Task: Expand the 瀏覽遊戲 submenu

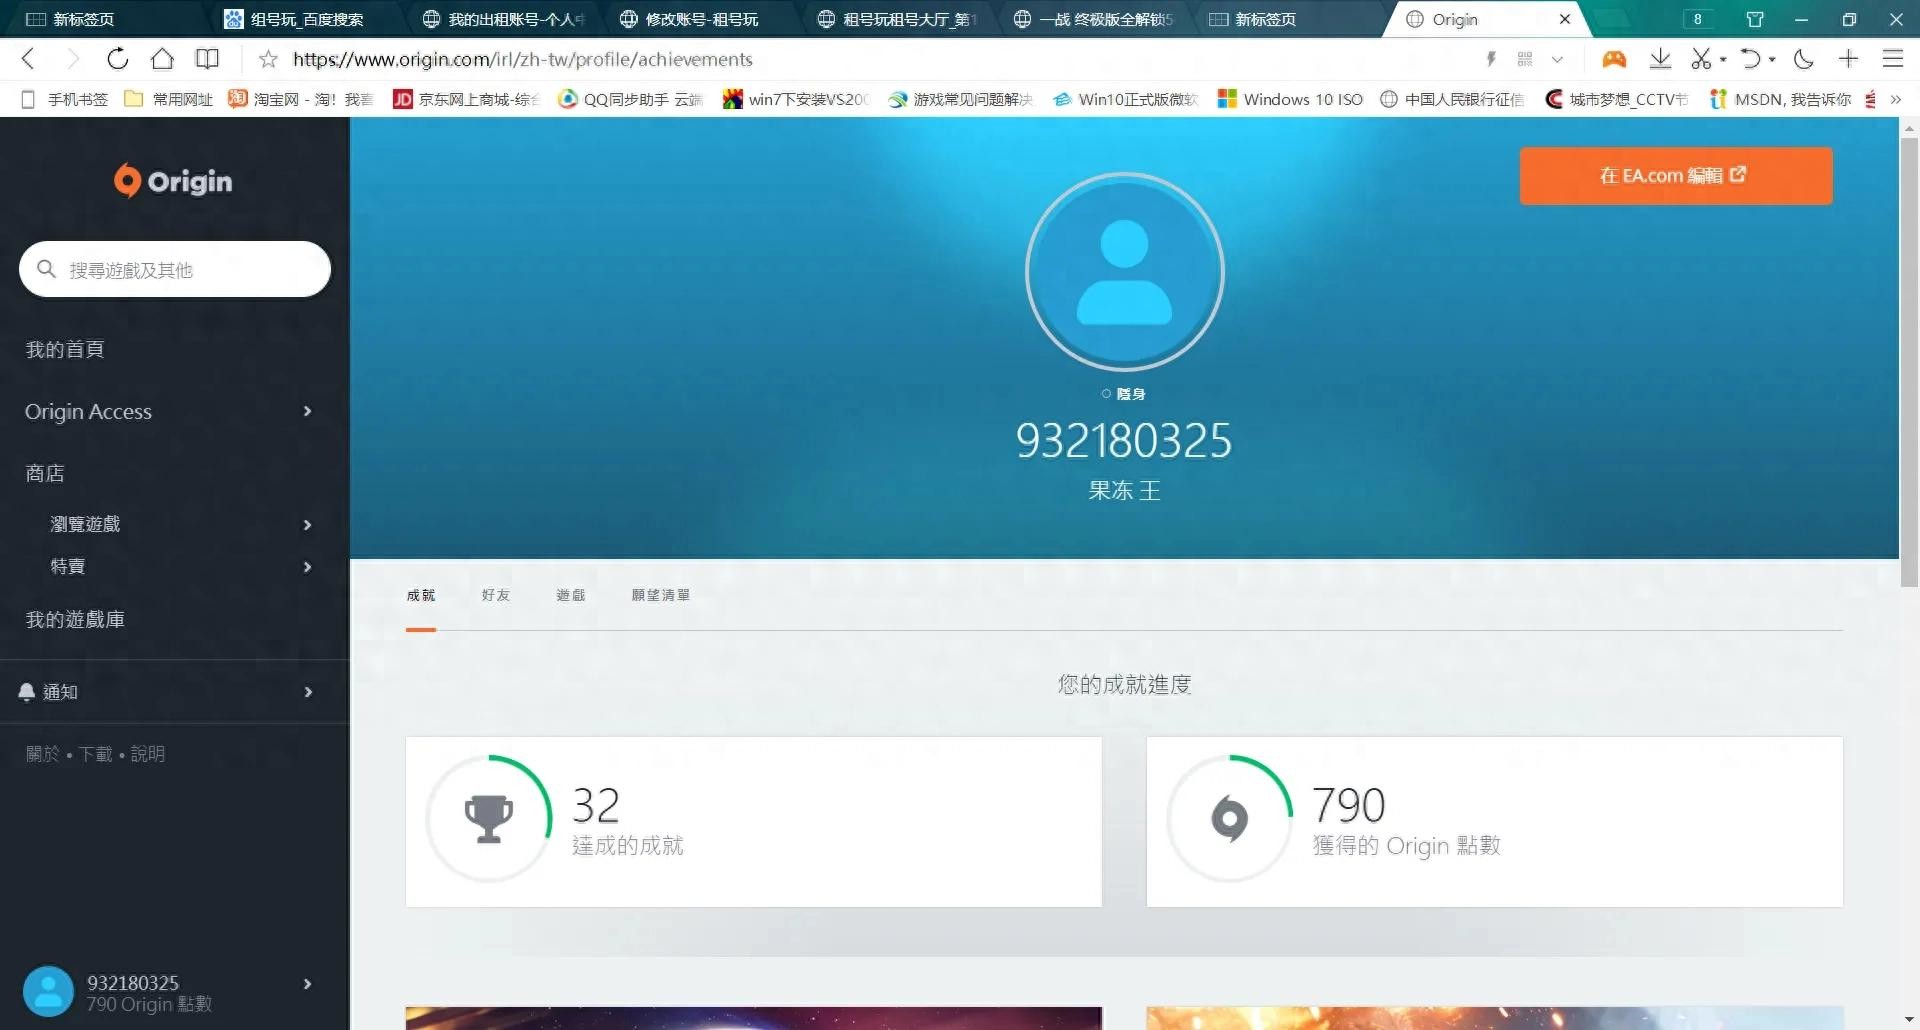Action: coord(180,524)
